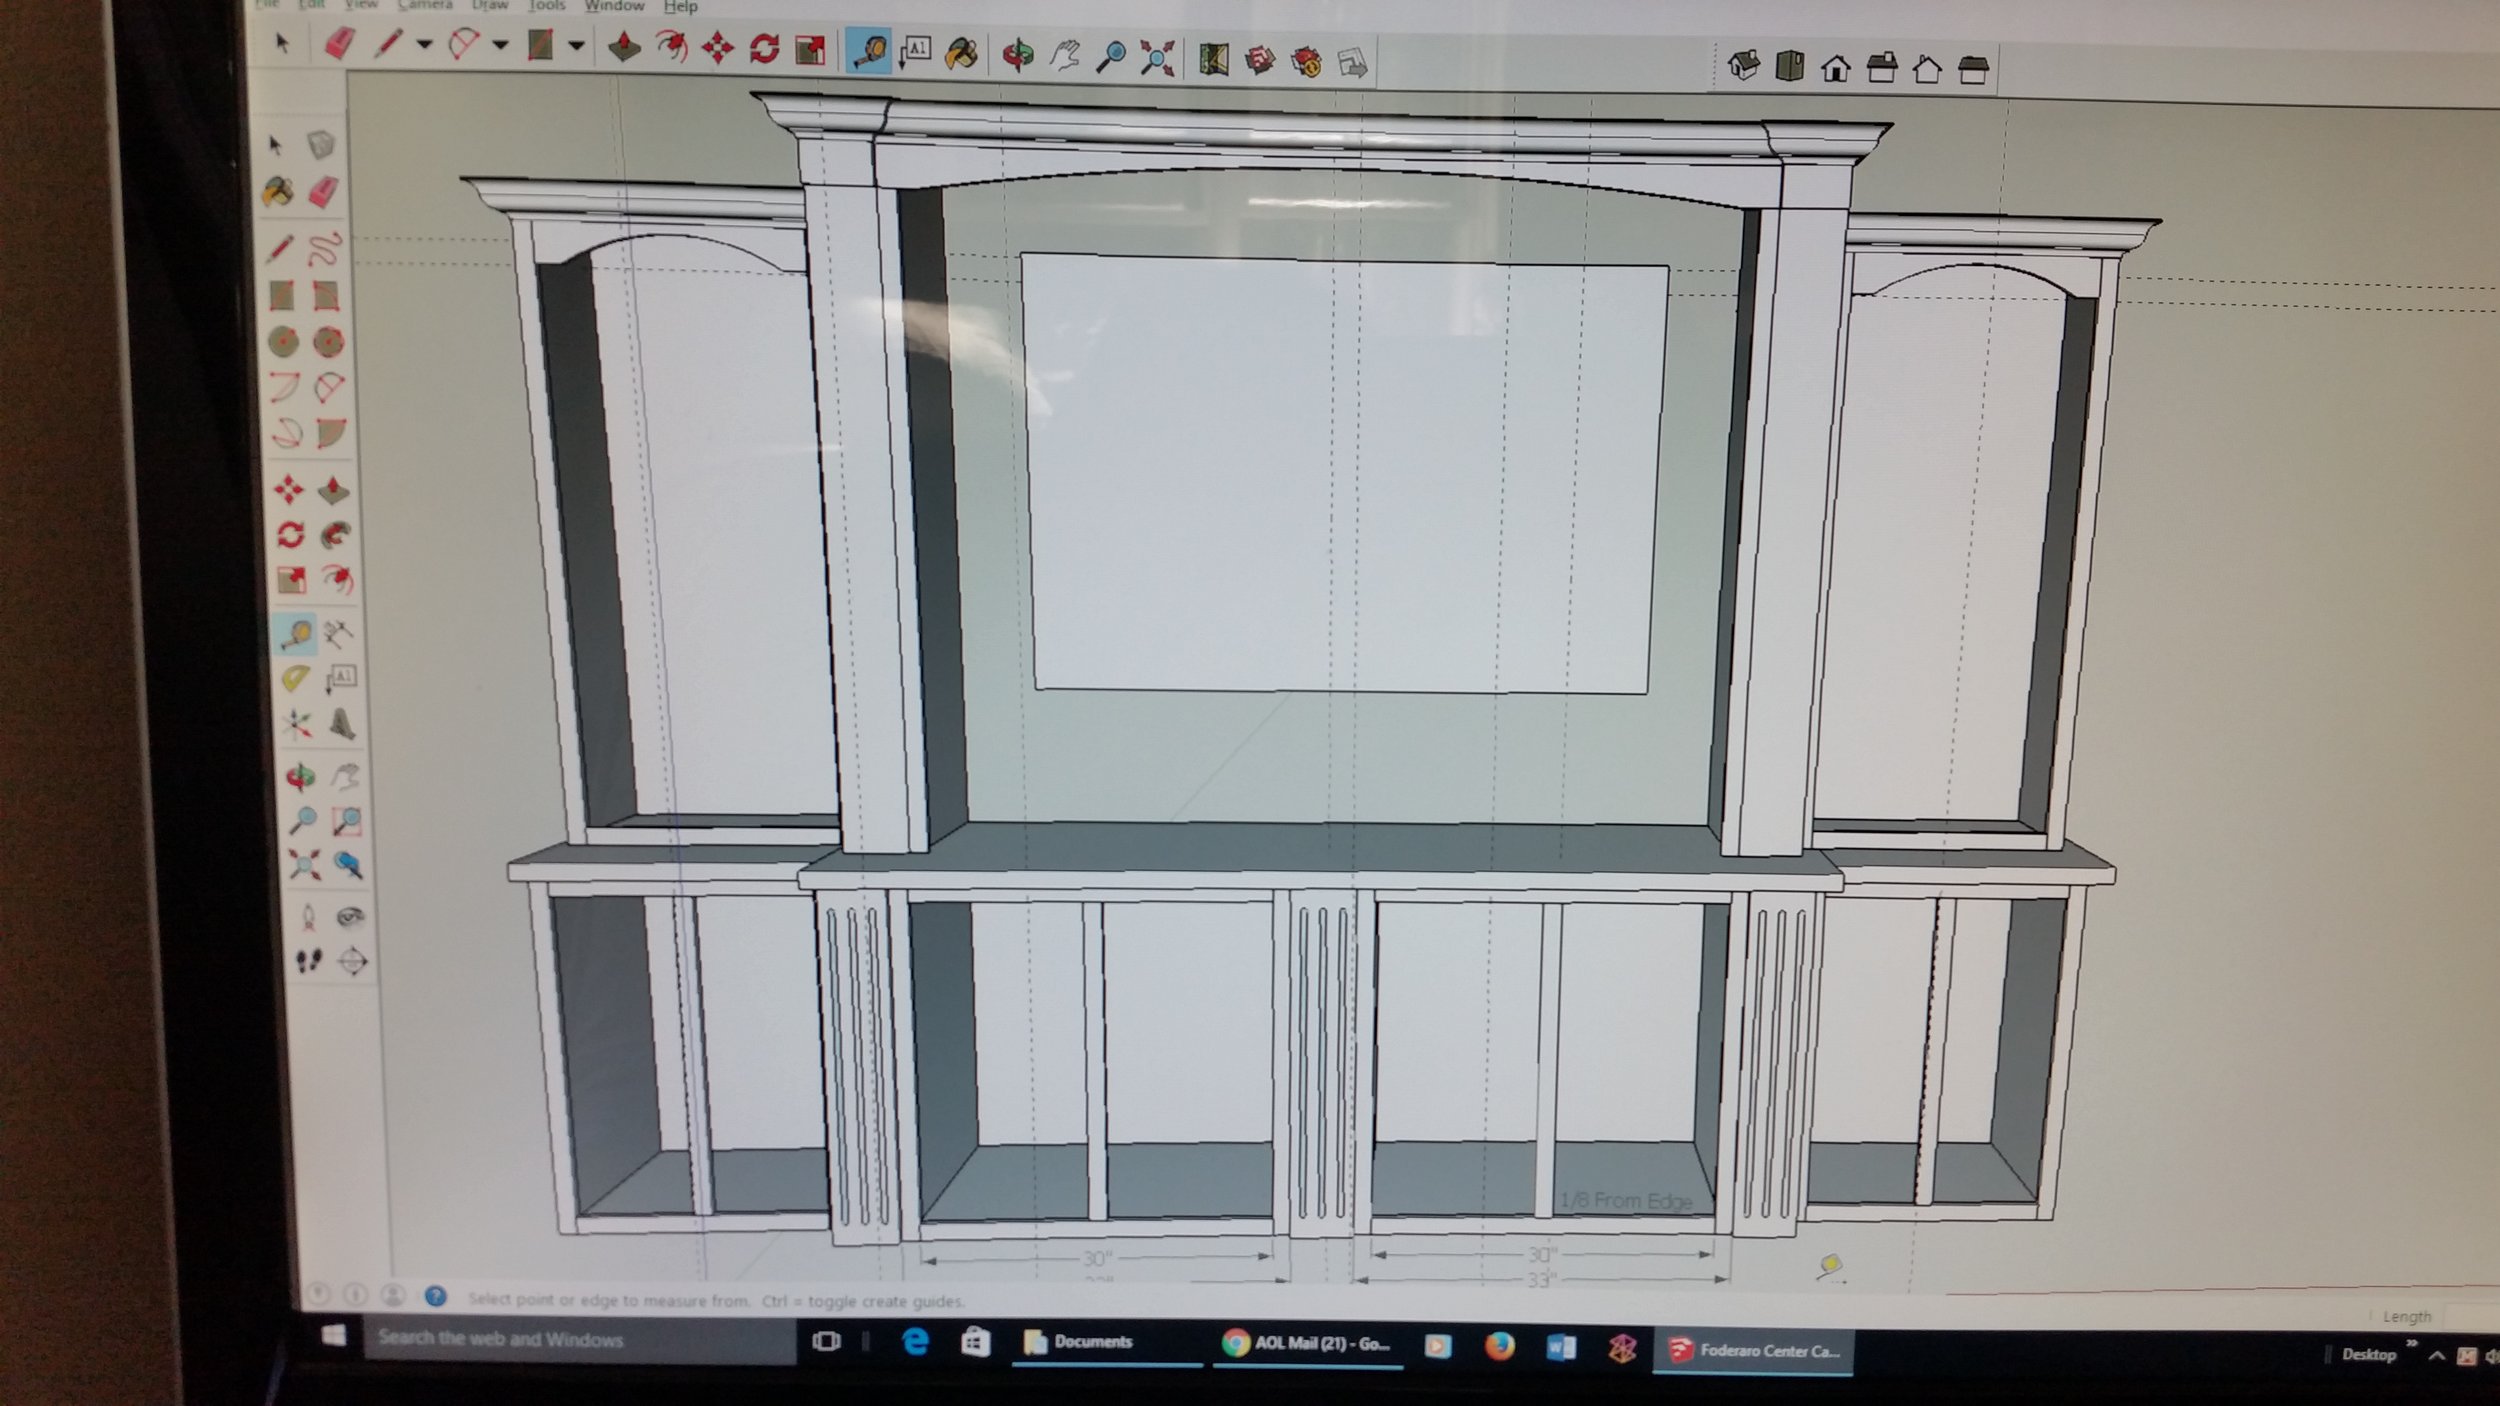Select Push/Pull in the top toolbar

(x=624, y=47)
